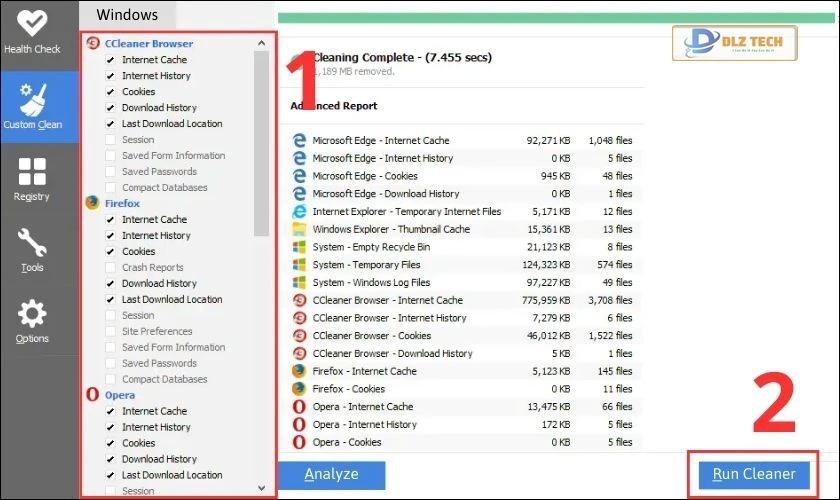This screenshot has width=840, height=500.
Task: Click the Analyze button
Action: (x=331, y=474)
